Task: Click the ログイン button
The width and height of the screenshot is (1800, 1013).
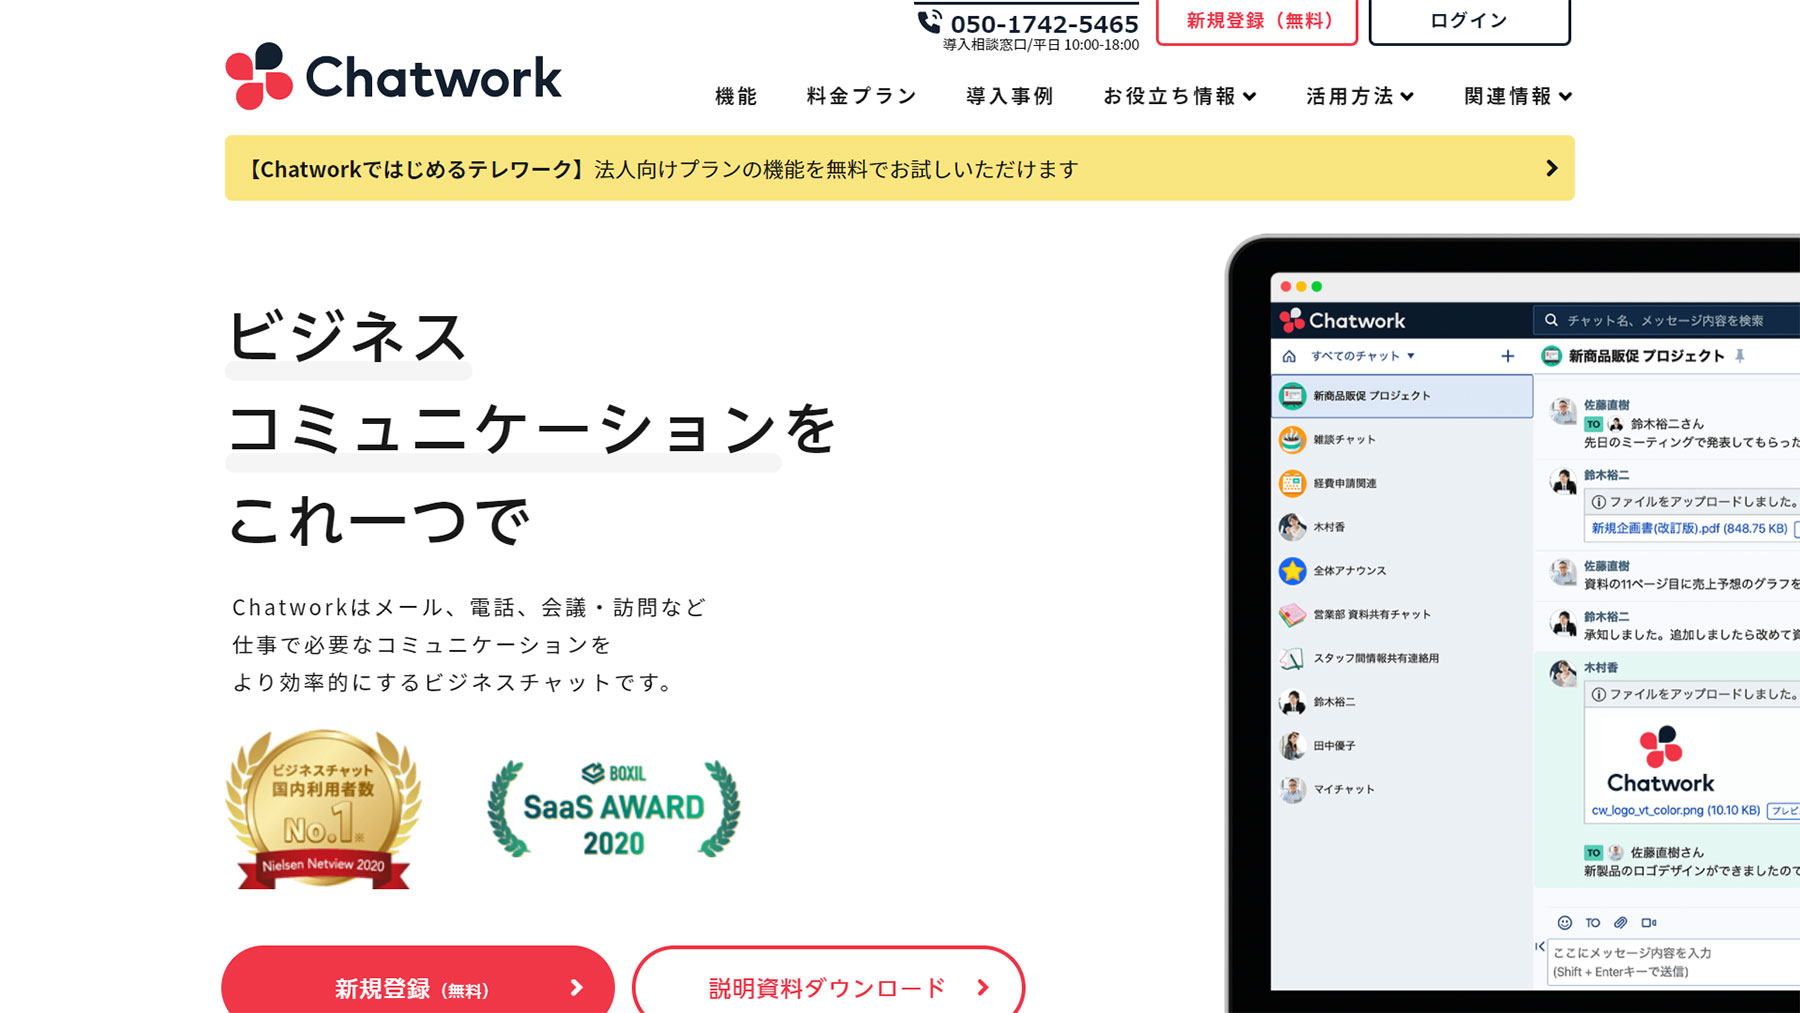Action: 1469,21
